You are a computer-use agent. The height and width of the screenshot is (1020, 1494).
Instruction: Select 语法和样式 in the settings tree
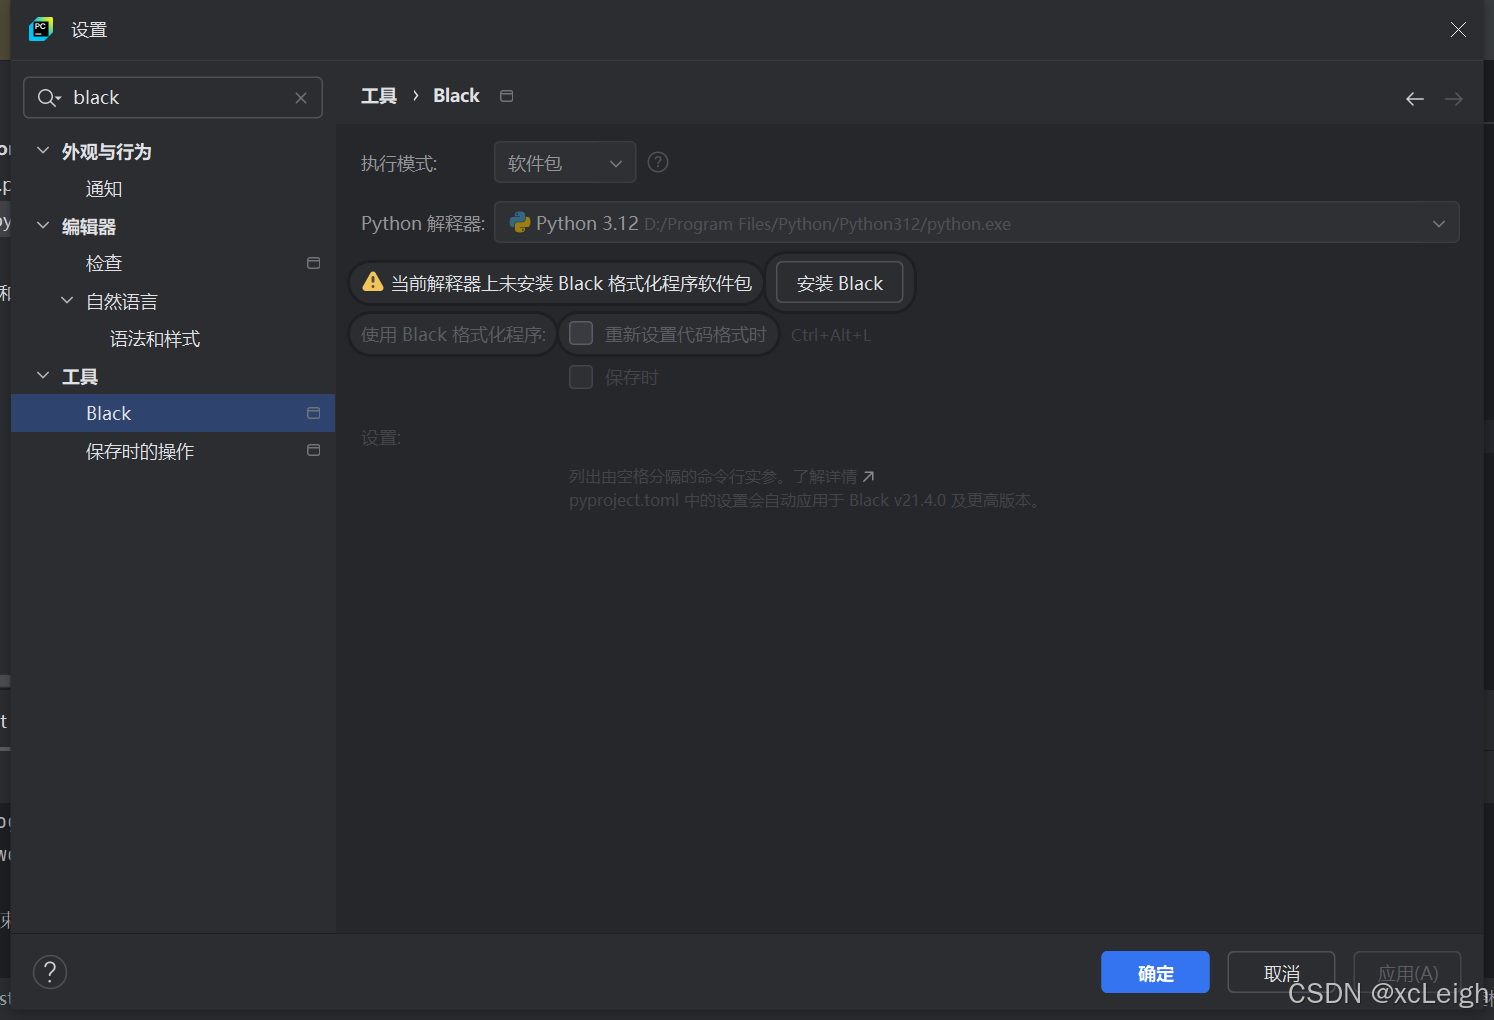(x=155, y=339)
